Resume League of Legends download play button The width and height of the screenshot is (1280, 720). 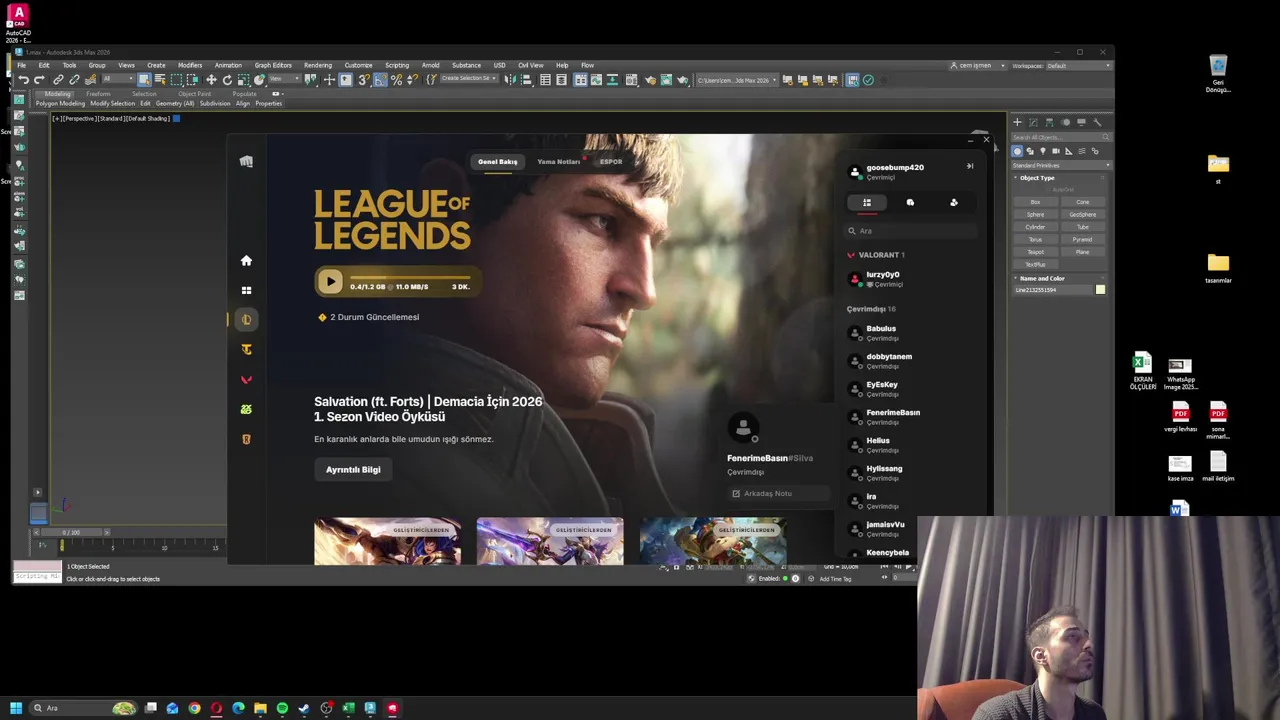pyautogui.click(x=330, y=282)
